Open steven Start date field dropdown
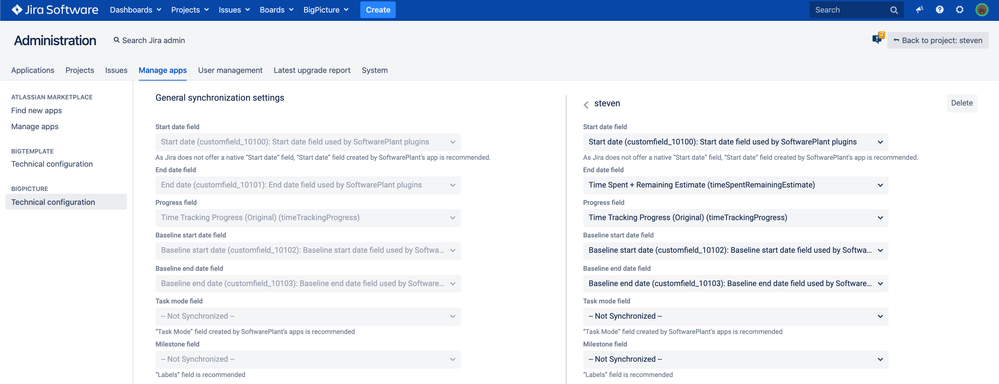Viewport: 999px width, 384px height. pos(735,141)
